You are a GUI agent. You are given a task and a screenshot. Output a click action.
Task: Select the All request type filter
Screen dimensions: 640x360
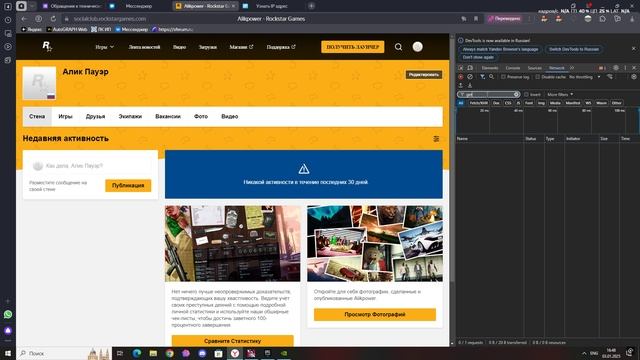point(461,103)
